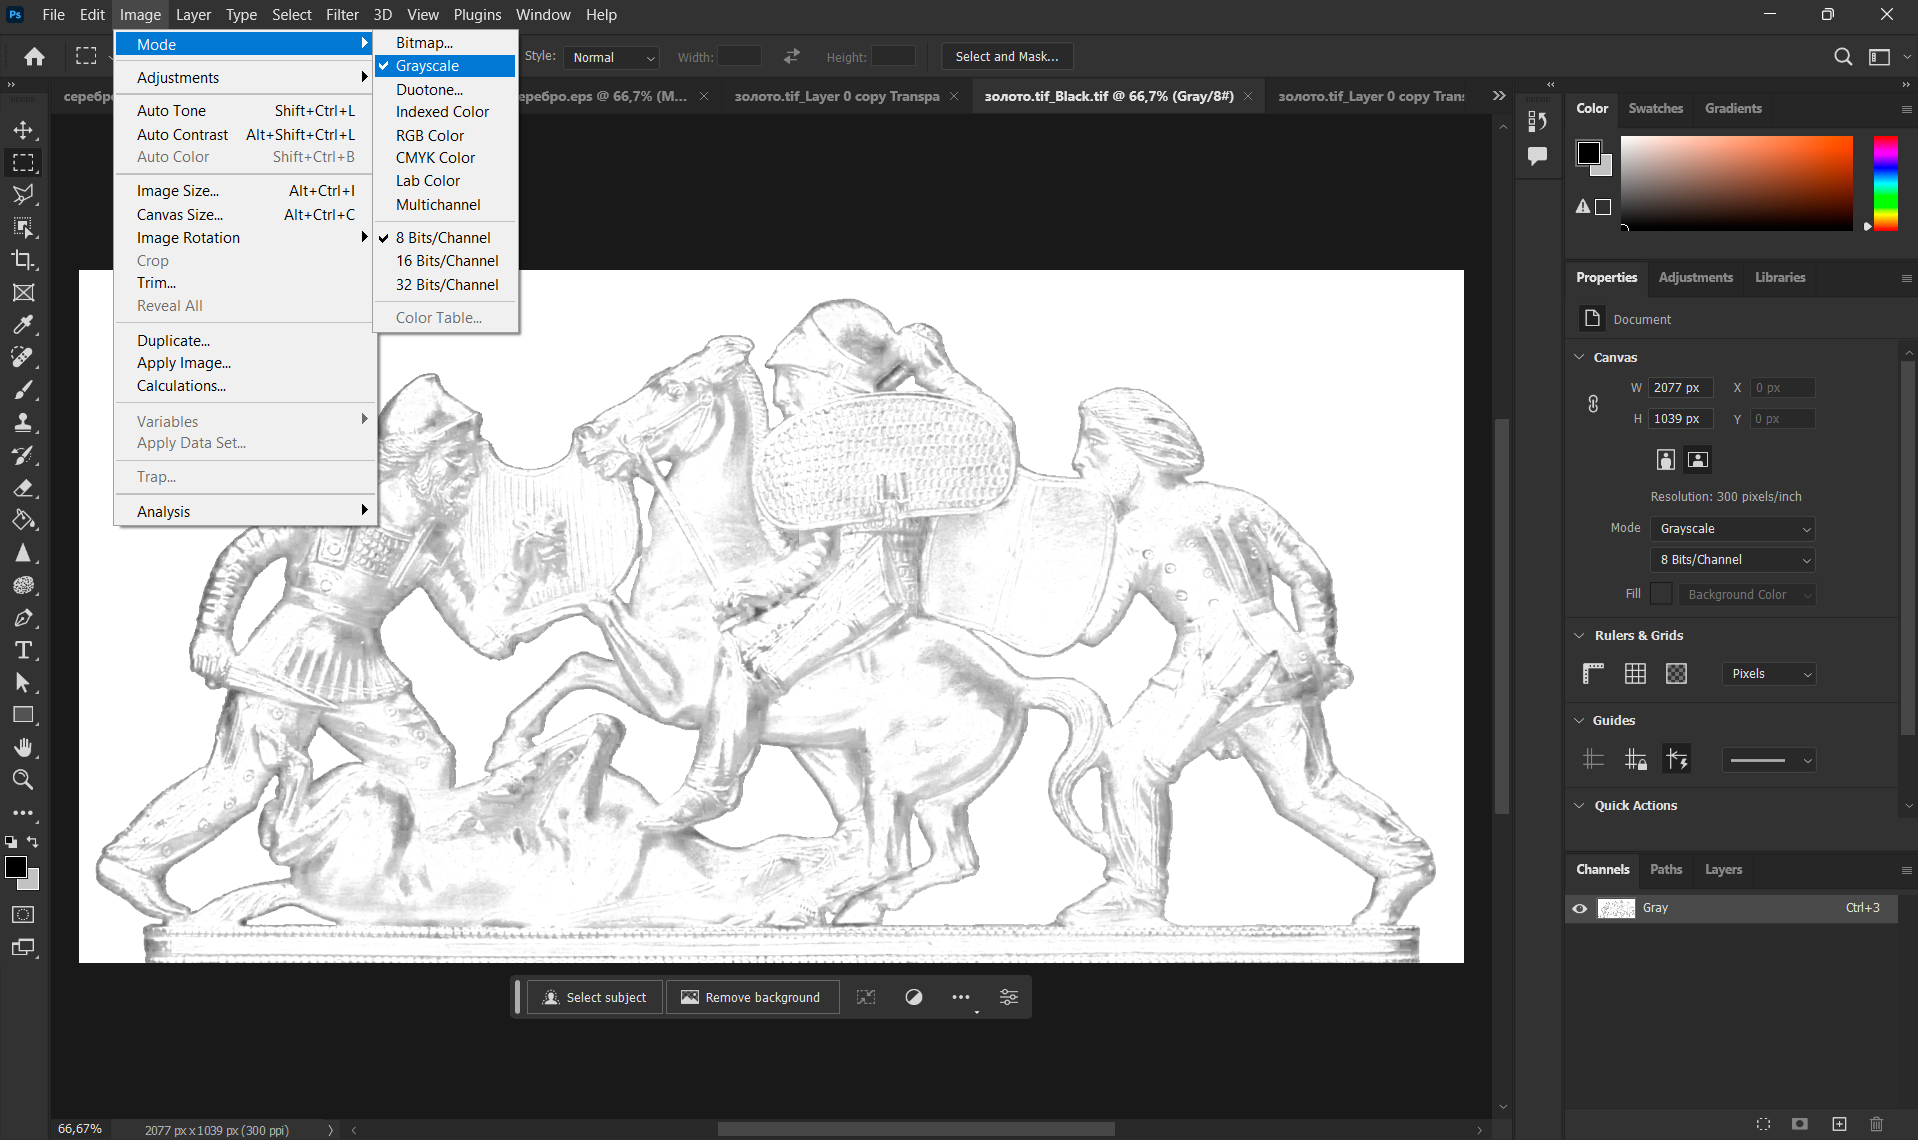Select the Sponge tool
This screenshot has height=1140, width=1918.
23,585
